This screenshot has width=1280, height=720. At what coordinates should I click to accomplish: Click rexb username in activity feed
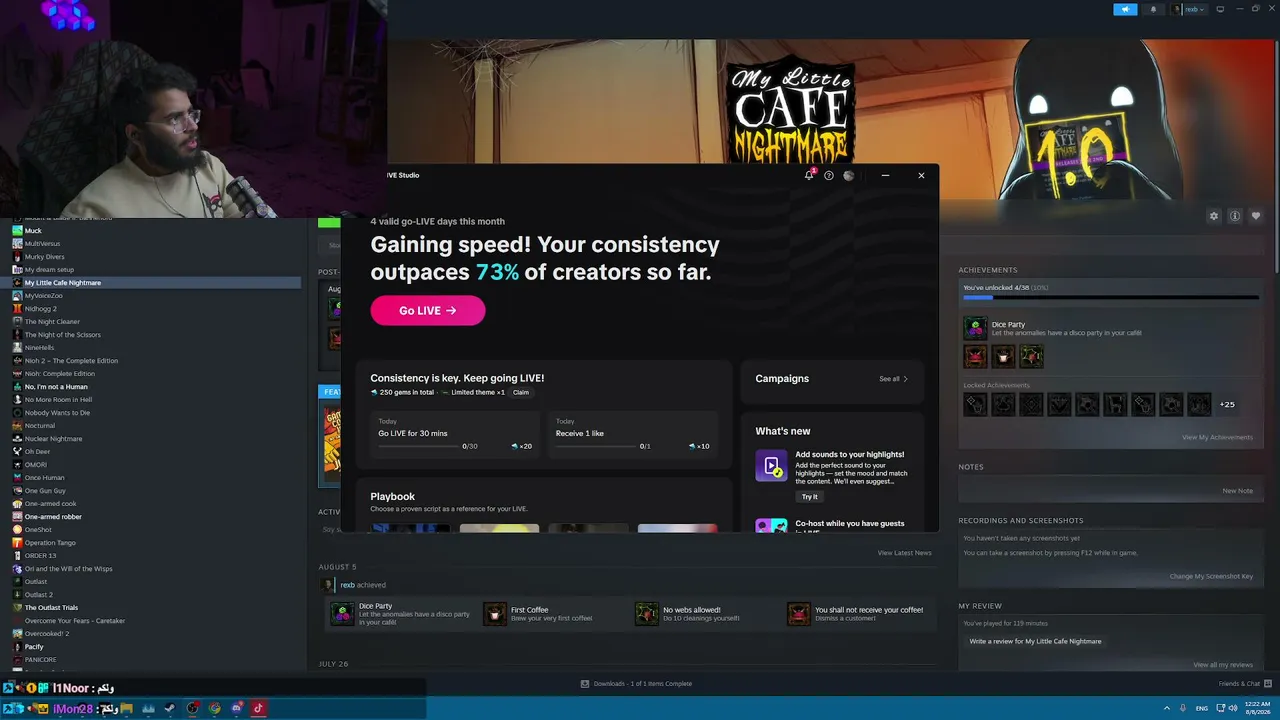point(347,585)
